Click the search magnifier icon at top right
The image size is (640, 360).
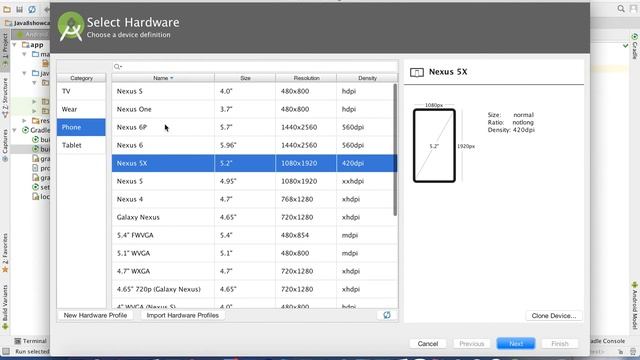pyautogui.click(x=621, y=9)
